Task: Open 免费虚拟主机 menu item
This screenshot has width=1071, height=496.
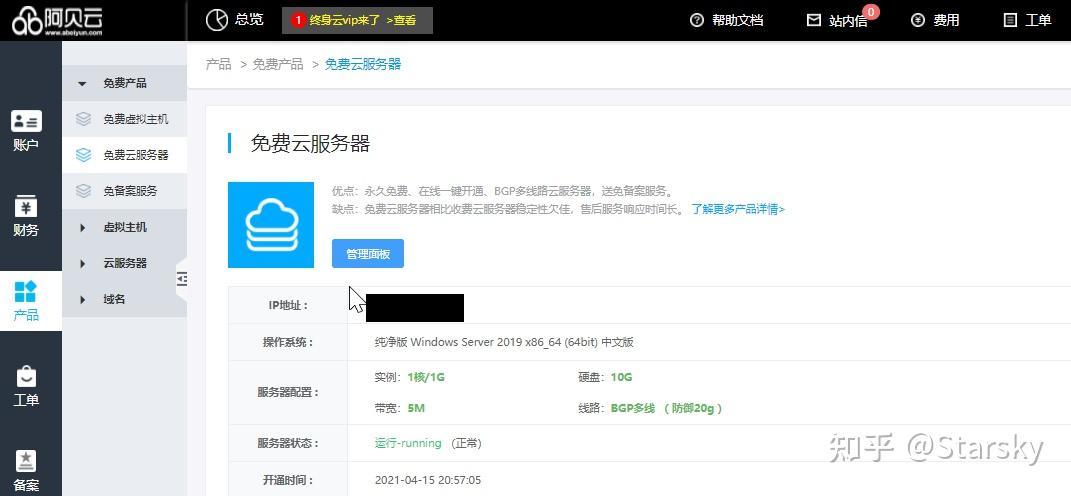Action: 124,119
